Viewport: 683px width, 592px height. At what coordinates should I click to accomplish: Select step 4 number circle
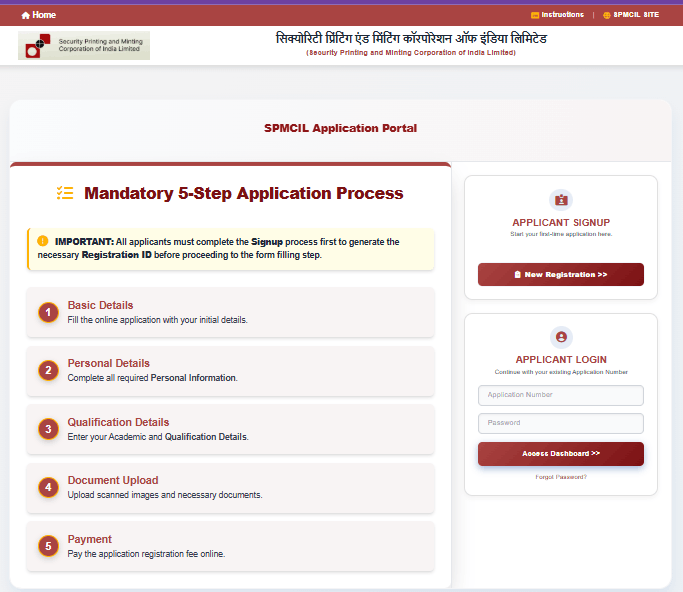click(x=48, y=487)
